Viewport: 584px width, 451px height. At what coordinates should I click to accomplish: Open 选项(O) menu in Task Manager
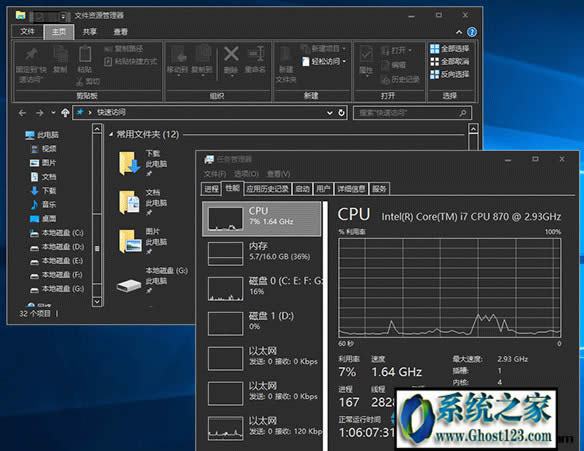246,174
